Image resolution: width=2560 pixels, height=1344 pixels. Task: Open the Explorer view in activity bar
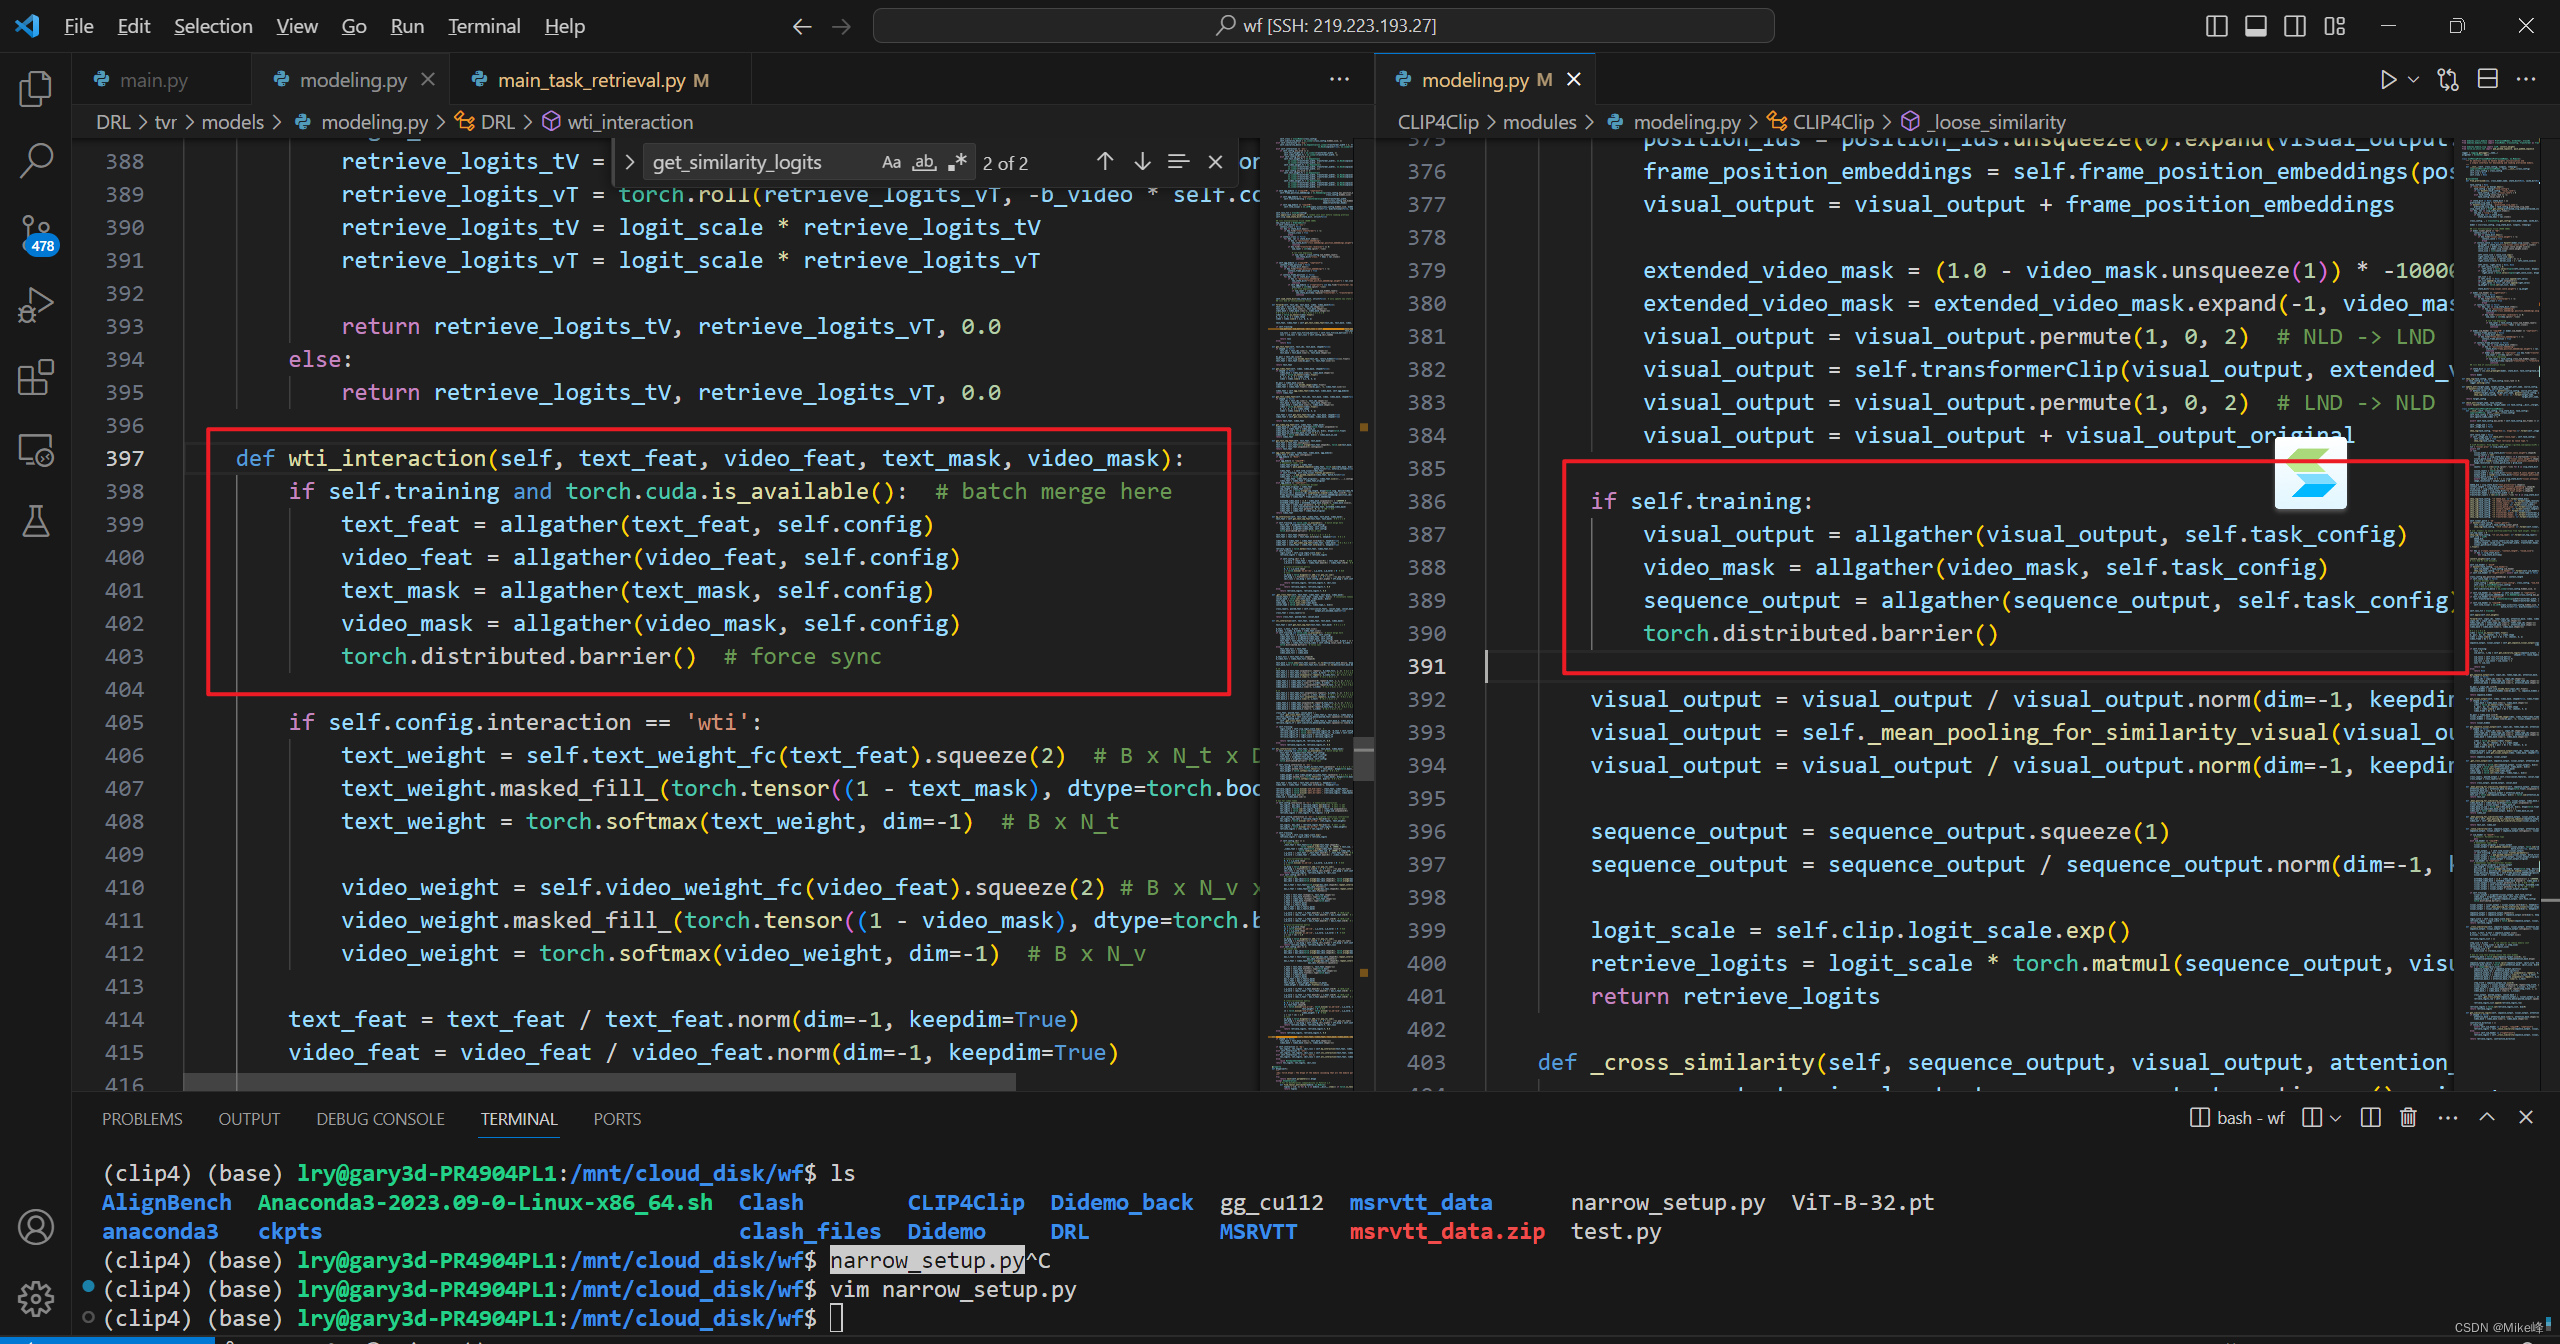tap(36, 89)
